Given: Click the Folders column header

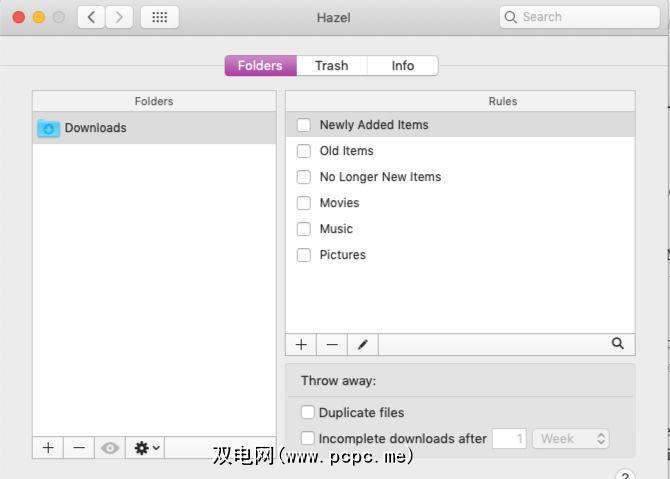Looking at the screenshot, I should click(x=154, y=101).
